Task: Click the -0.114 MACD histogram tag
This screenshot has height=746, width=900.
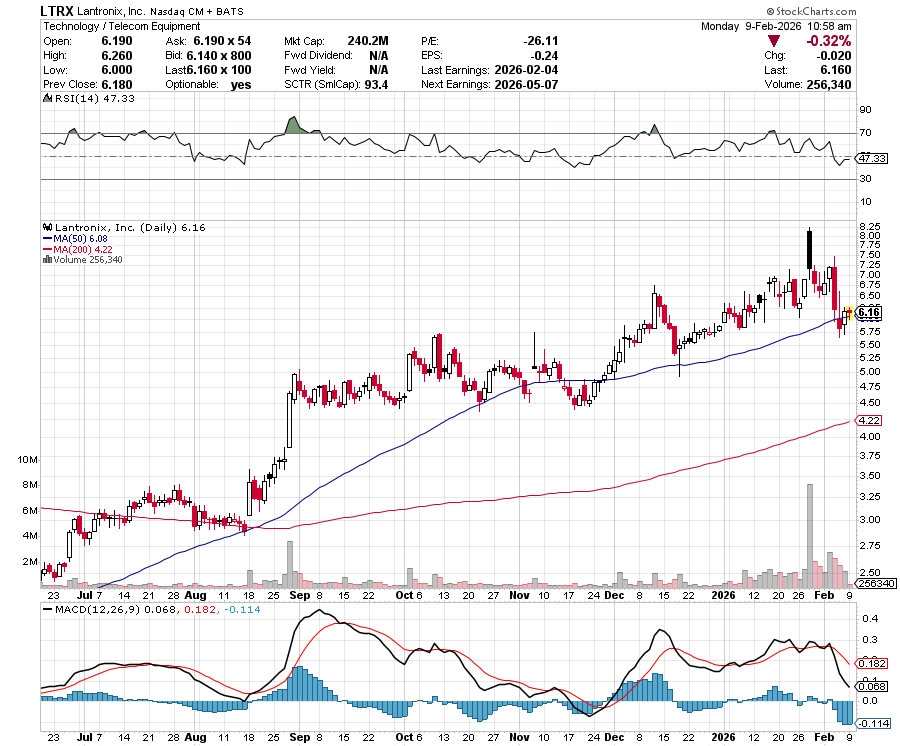Action: click(x=874, y=724)
